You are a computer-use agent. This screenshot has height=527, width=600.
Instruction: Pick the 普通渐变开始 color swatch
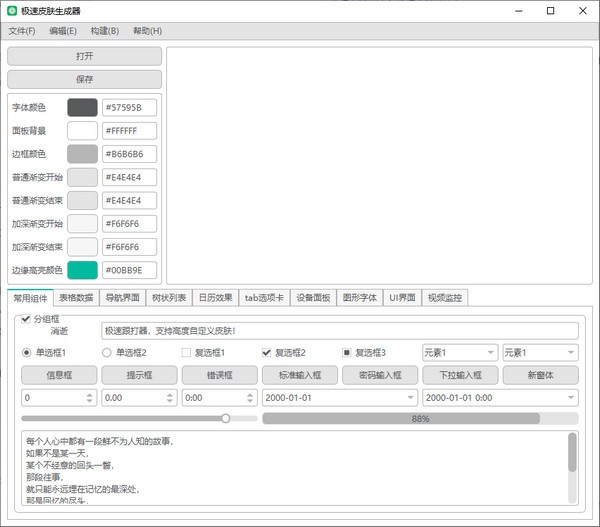coord(82,177)
